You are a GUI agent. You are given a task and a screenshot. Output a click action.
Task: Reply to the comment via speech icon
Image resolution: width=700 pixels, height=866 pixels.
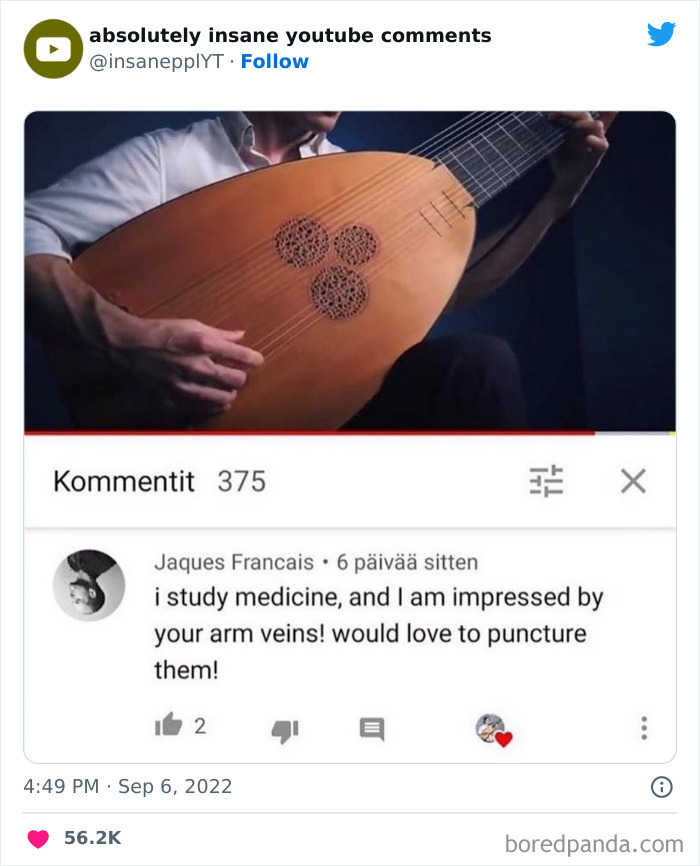(372, 729)
